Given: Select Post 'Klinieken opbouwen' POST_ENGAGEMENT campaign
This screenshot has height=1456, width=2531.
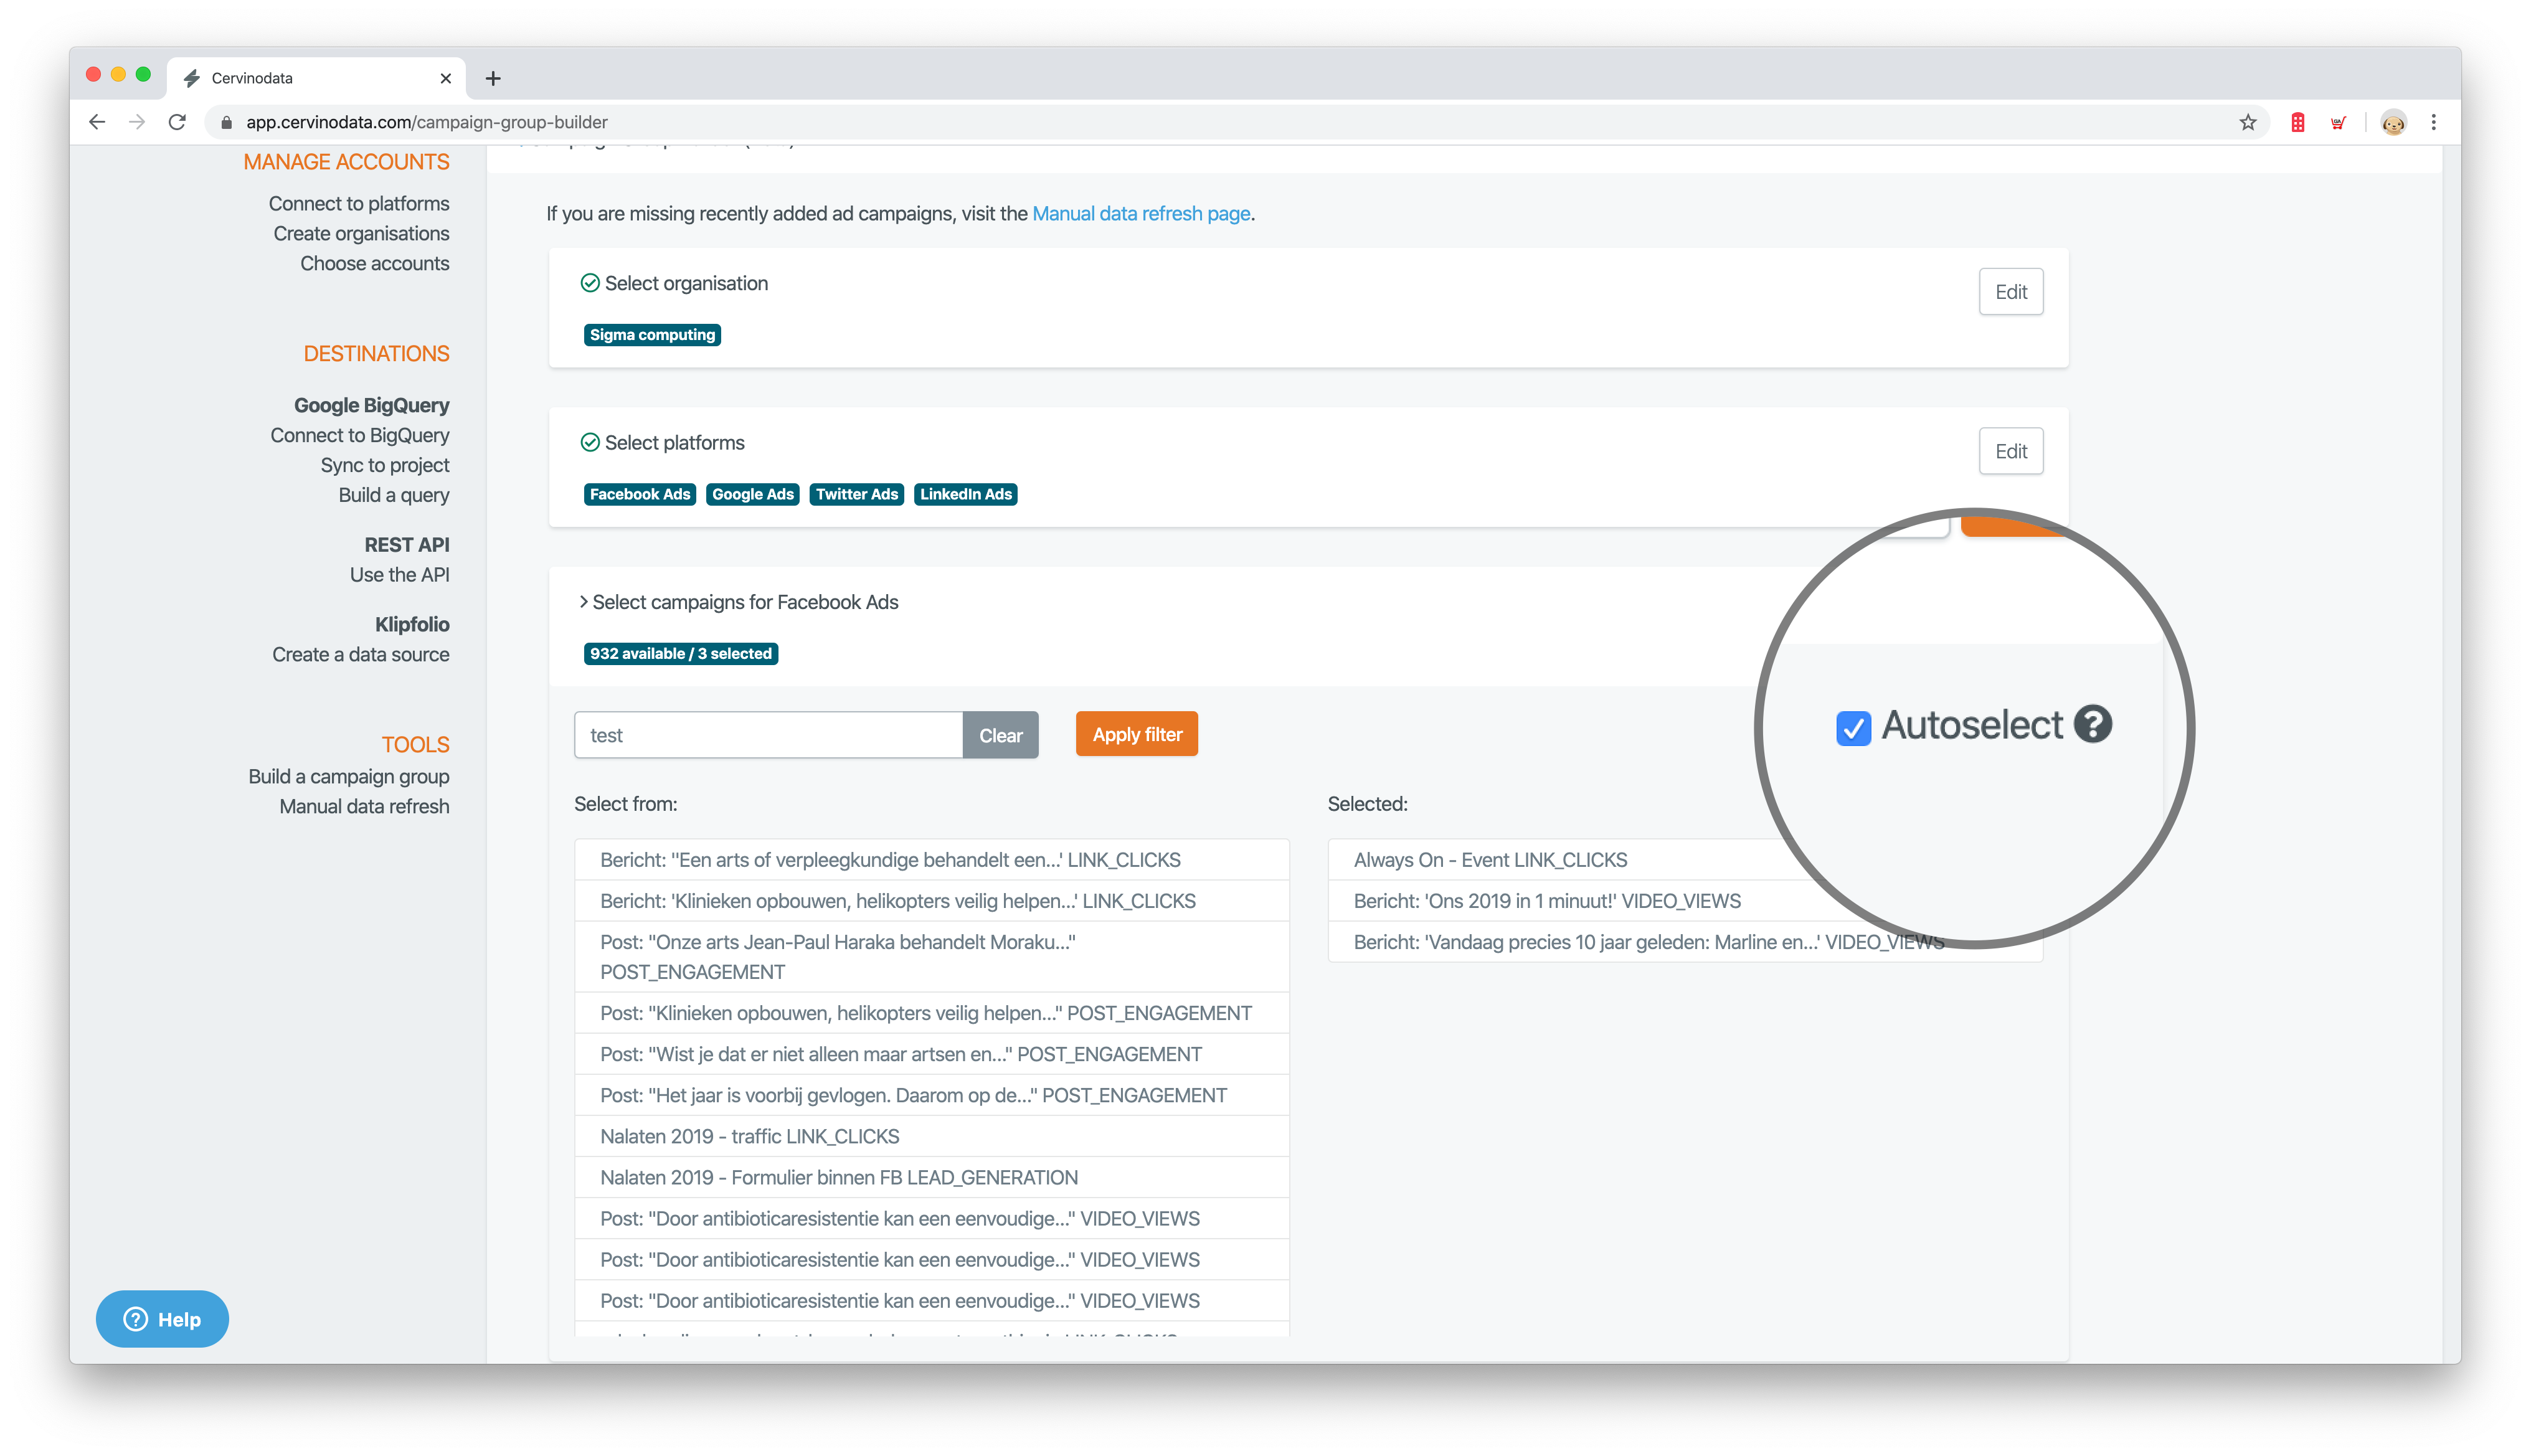Looking at the screenshot, I should pos(931,1013).
